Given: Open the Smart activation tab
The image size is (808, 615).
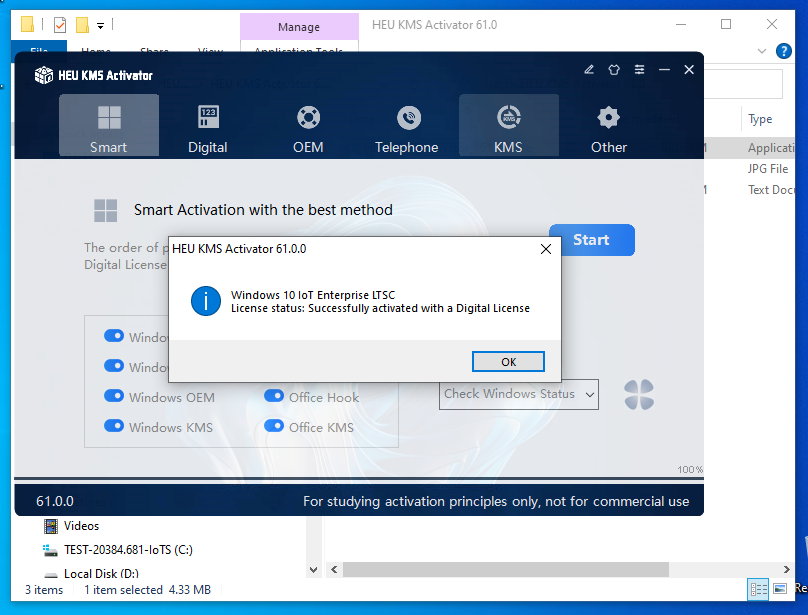Looking at the screenshot, I should point(109,125).
